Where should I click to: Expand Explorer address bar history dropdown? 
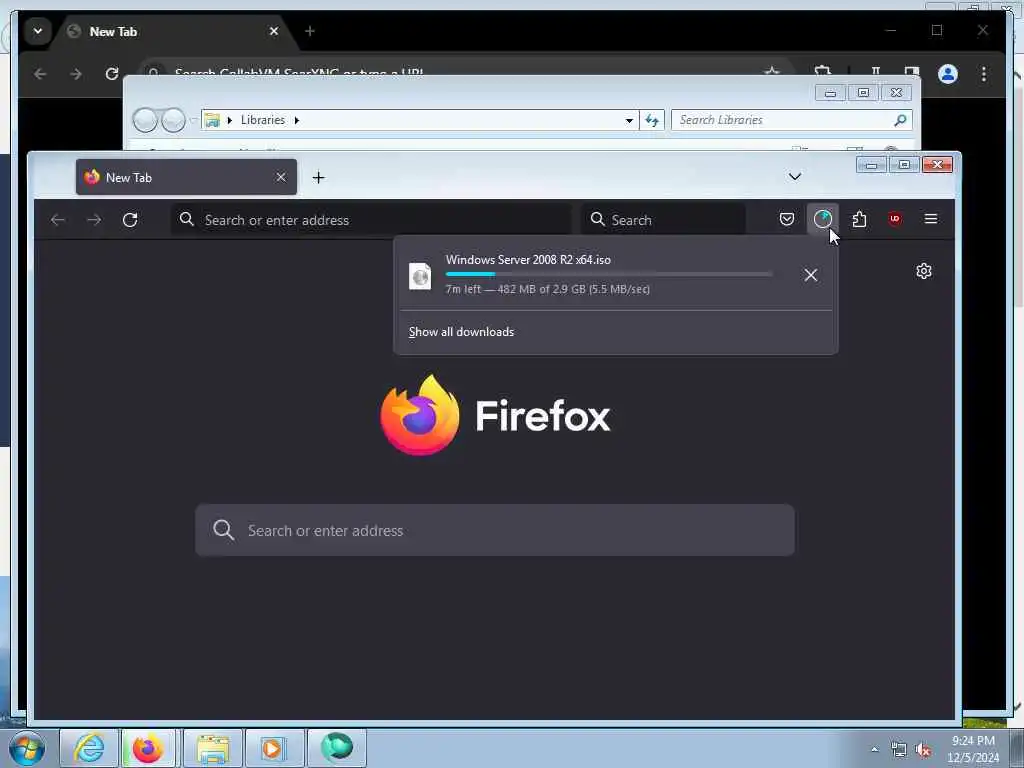pyautogui.click(x=629, y=120)
